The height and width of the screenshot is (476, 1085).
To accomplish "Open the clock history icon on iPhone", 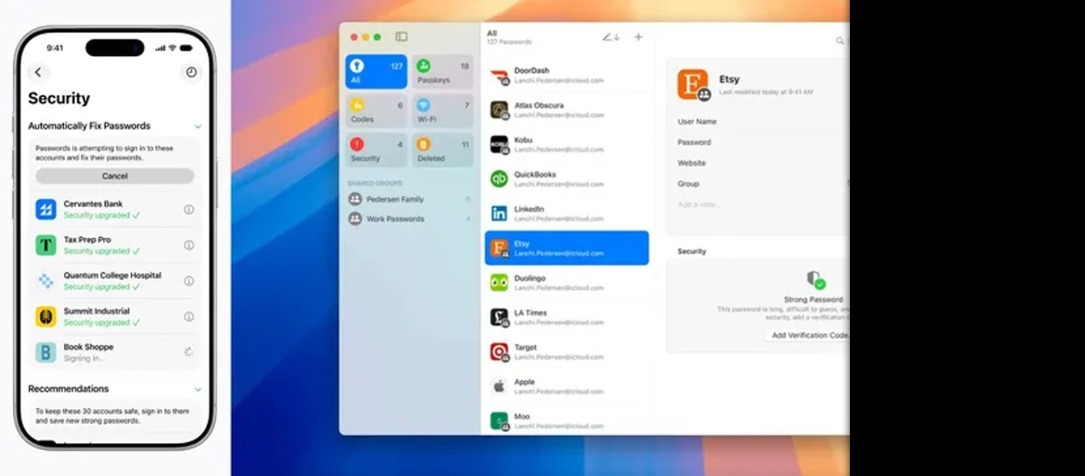I will [x=191, y=72].
